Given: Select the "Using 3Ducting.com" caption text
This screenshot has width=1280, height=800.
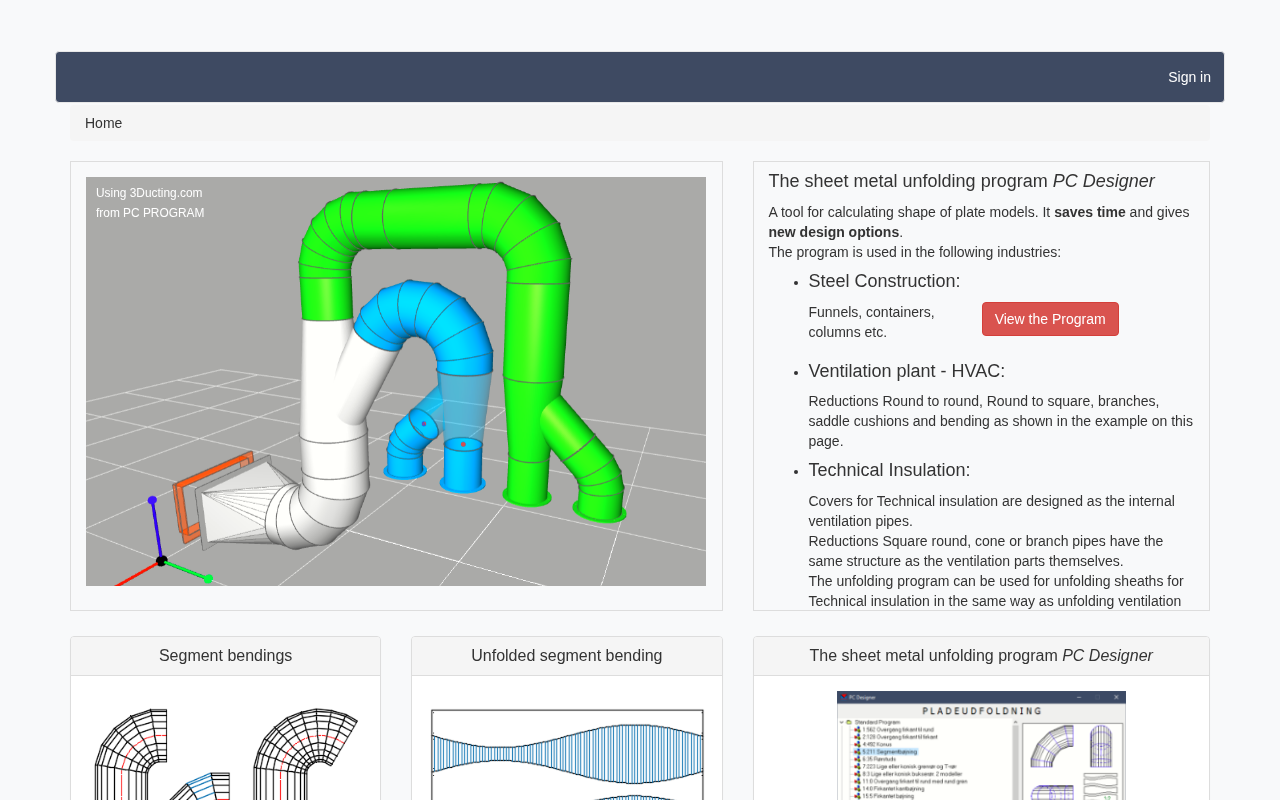Looking at the screenshot, I should tap(149, 193).
